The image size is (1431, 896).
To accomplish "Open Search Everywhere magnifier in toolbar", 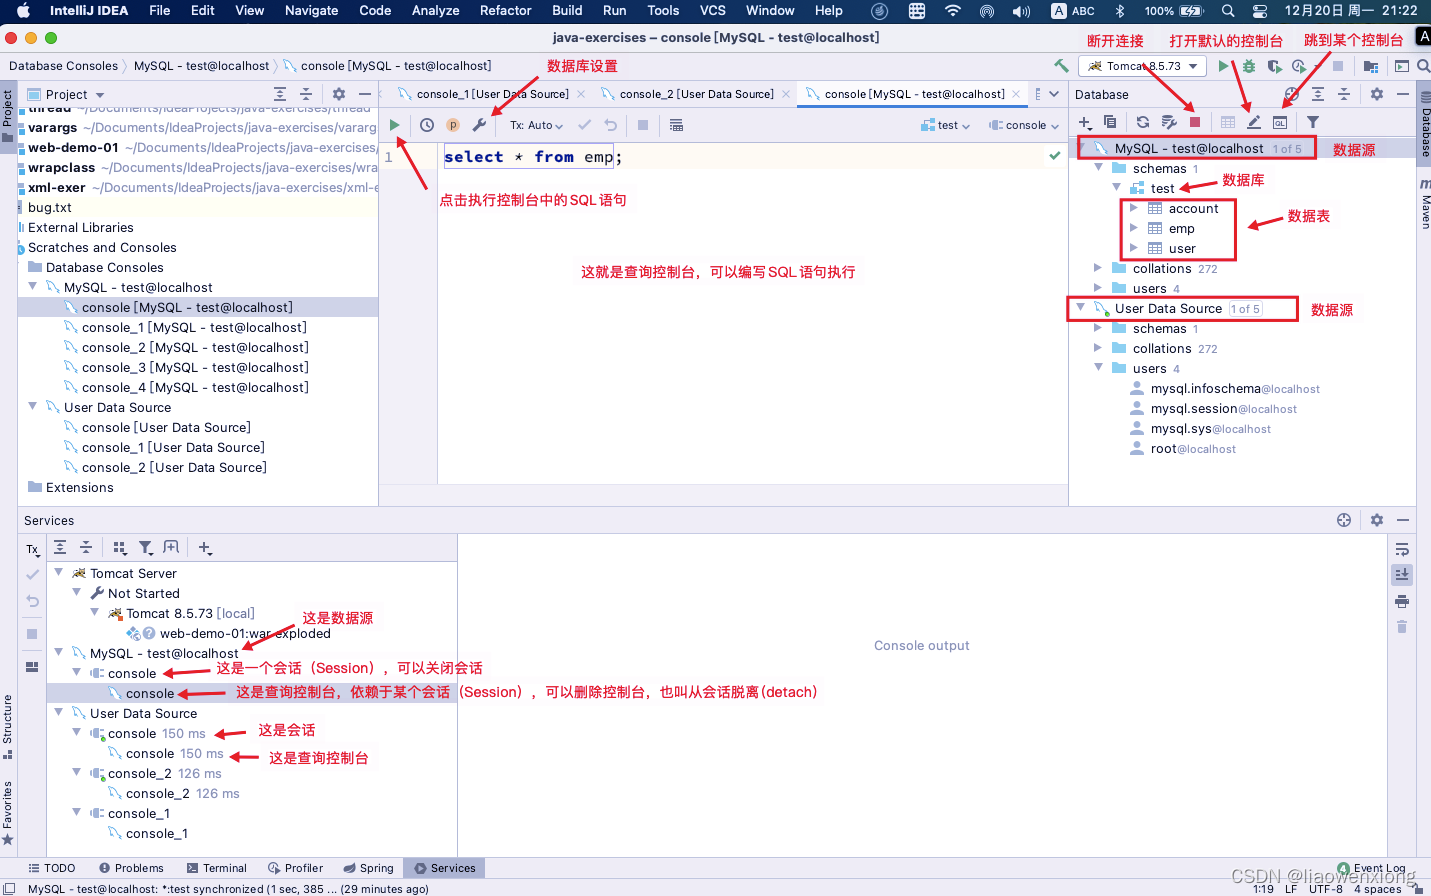I will (1423, 66).
